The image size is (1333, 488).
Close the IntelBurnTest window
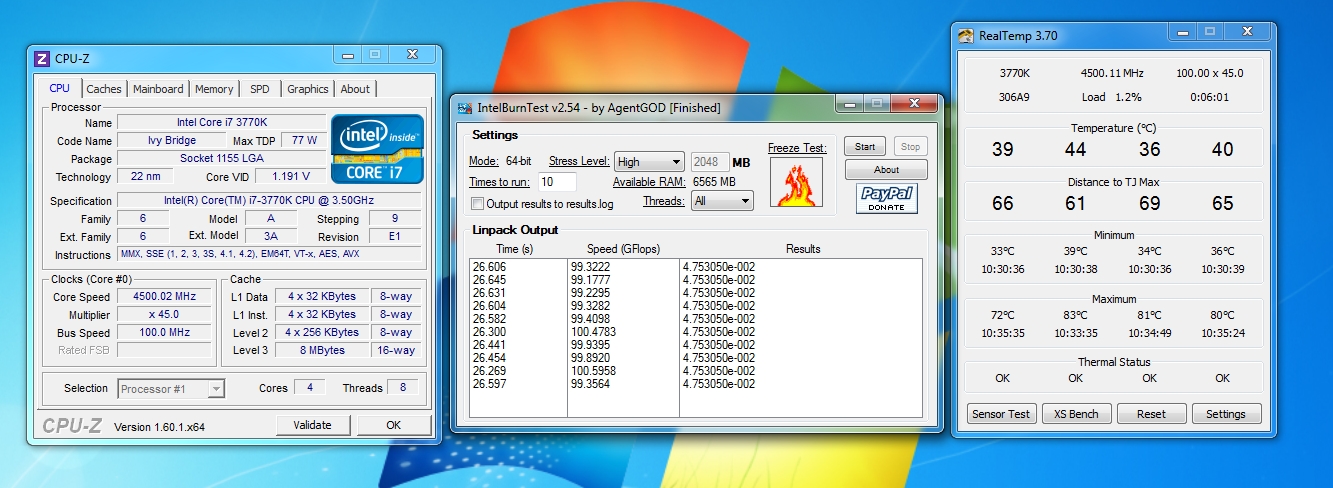pyautogui.click(x=914, y=103)
